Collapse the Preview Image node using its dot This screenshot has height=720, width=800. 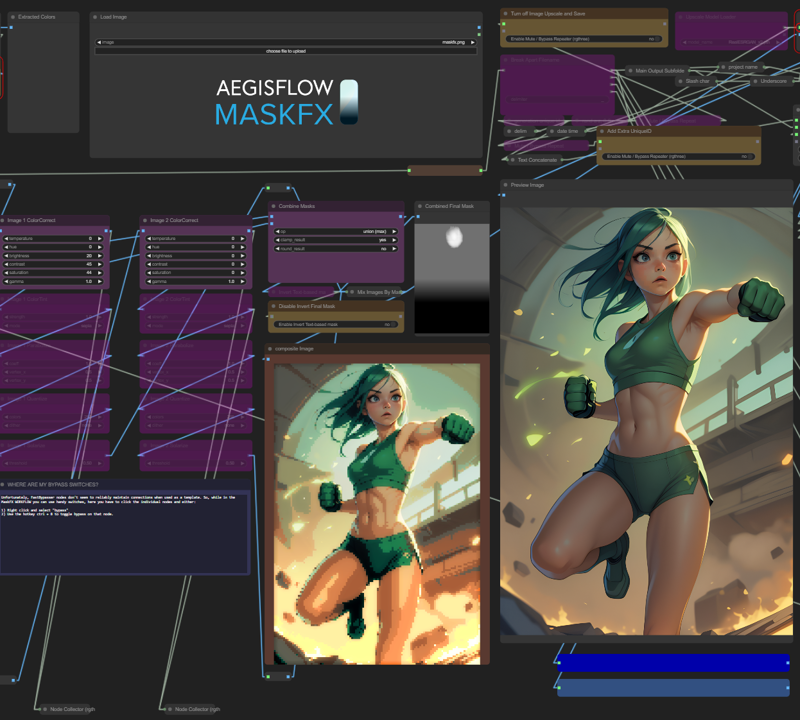[506, 185]
